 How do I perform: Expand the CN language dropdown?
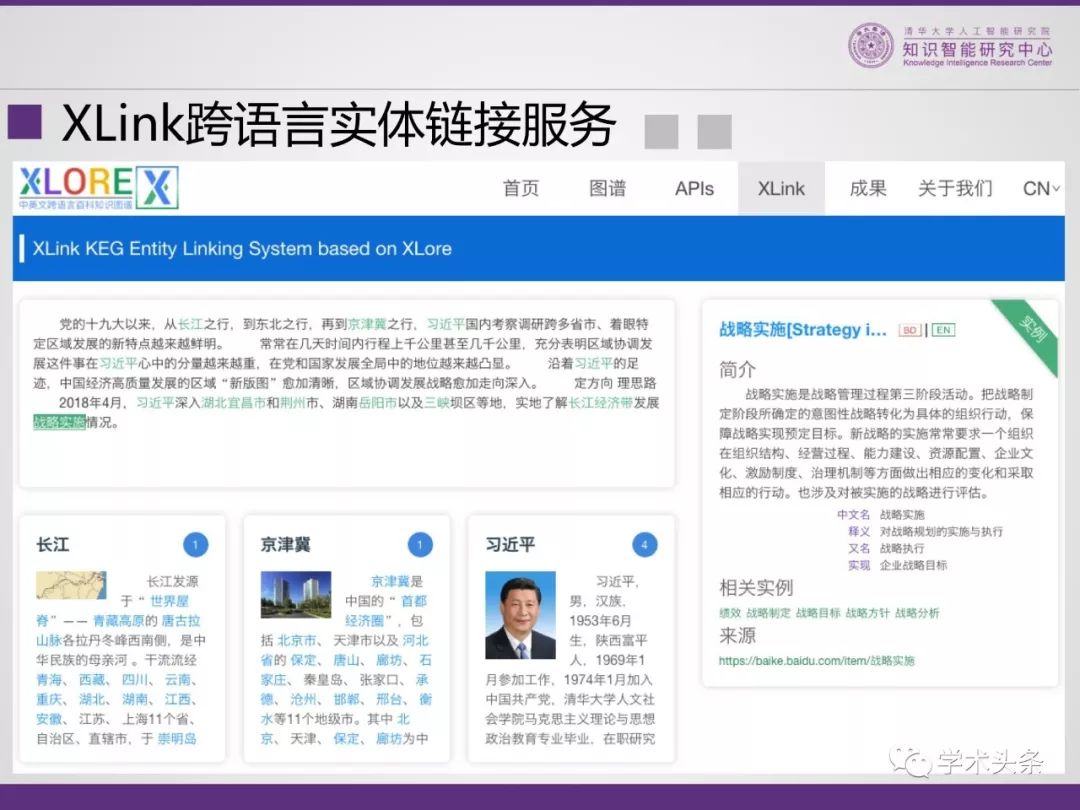[1041, 189]
